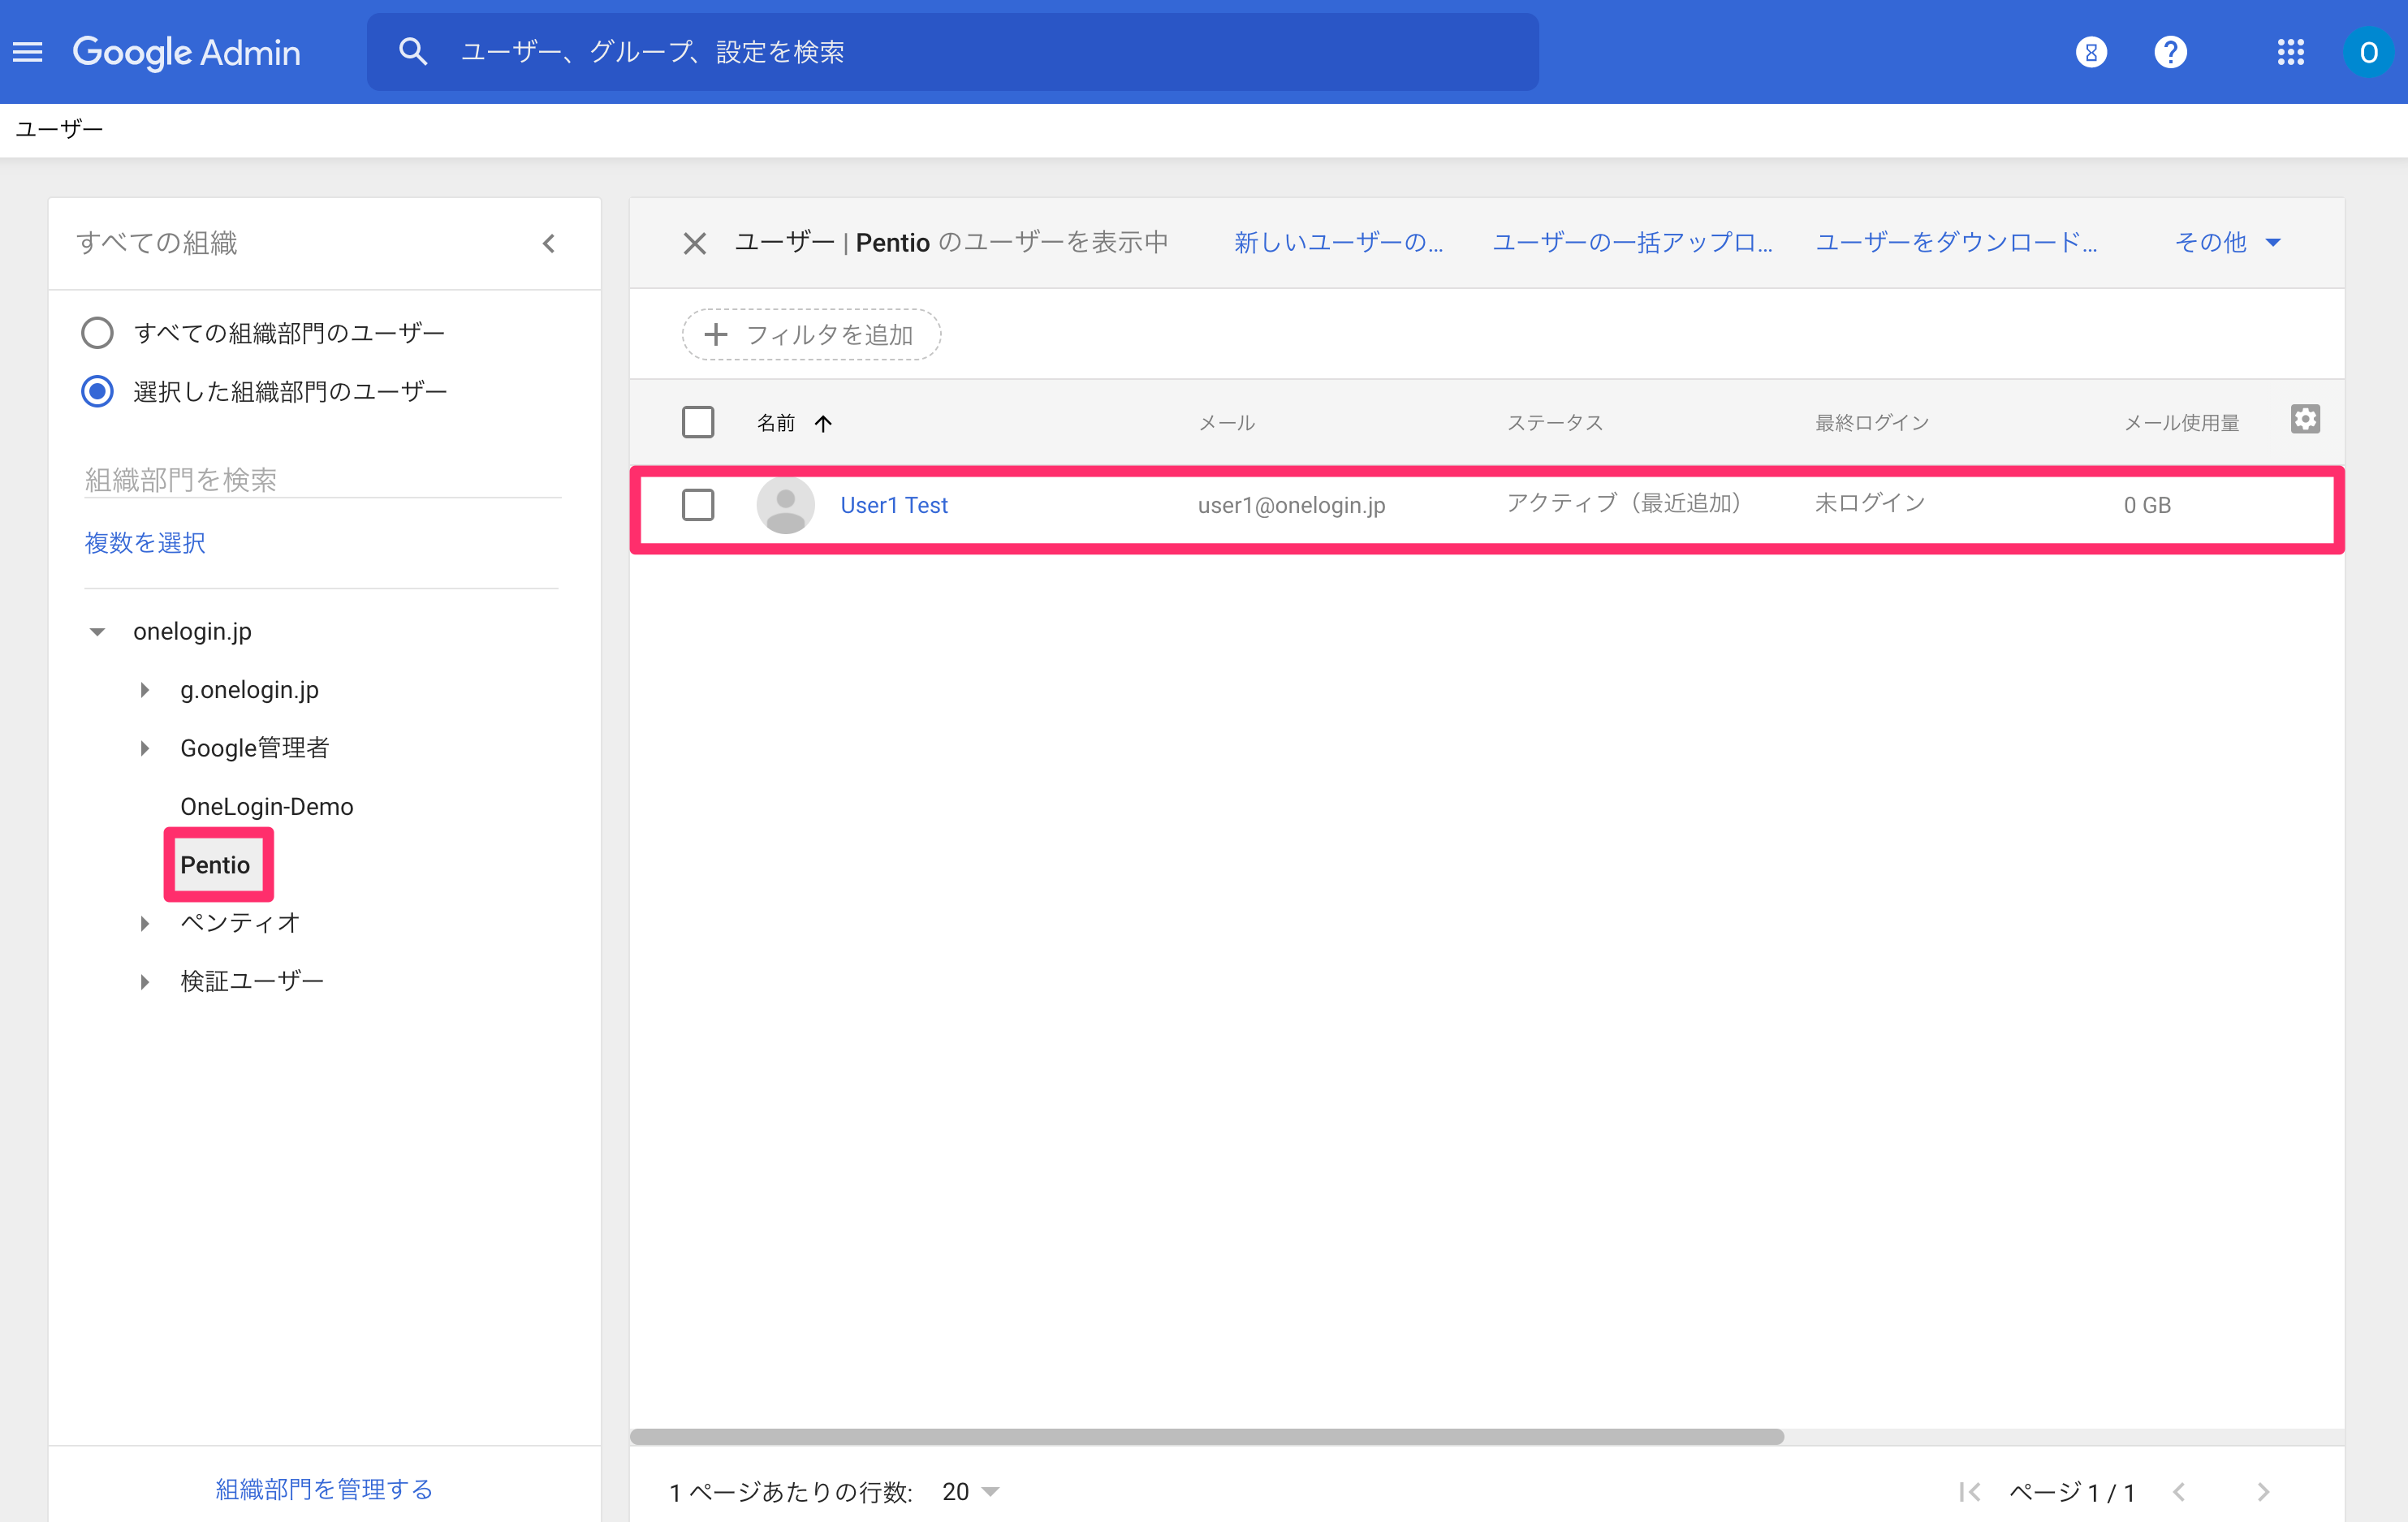Open the account avatar O
Screen dimensions: 2408x1522
pyautogui.click(x=2368, y=52)
